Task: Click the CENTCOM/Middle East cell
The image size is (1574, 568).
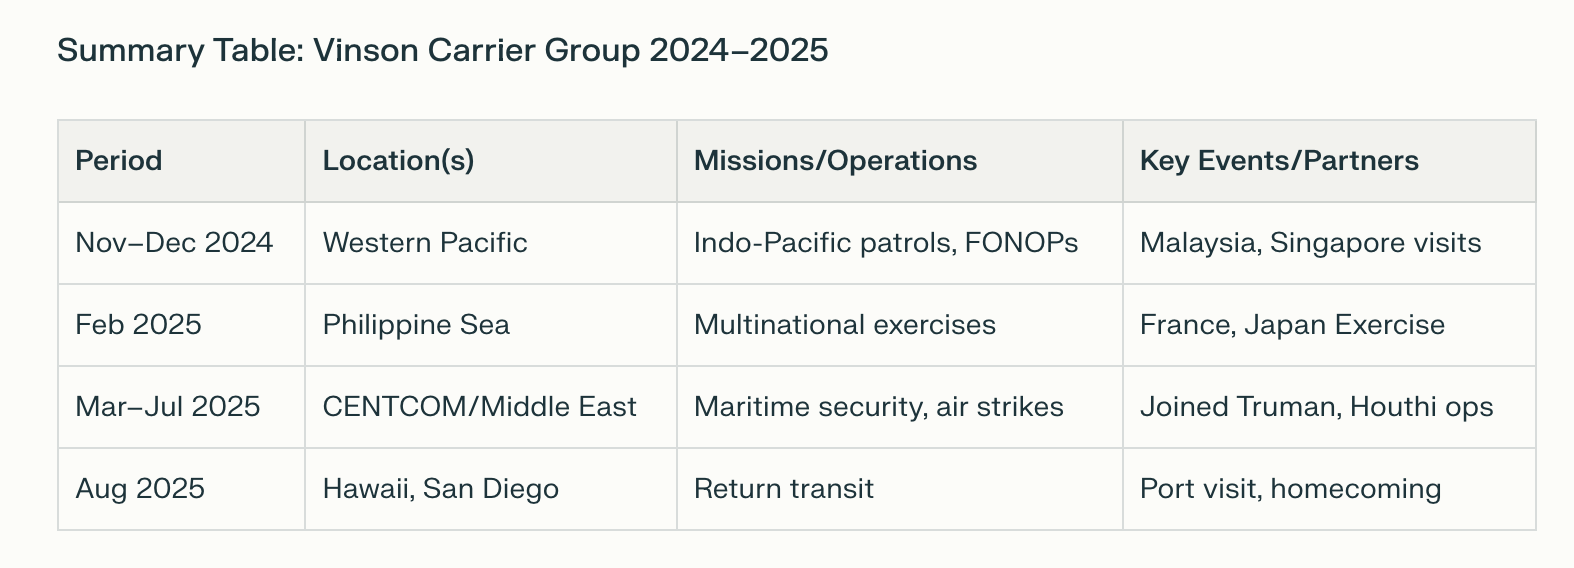Action: 491,407
